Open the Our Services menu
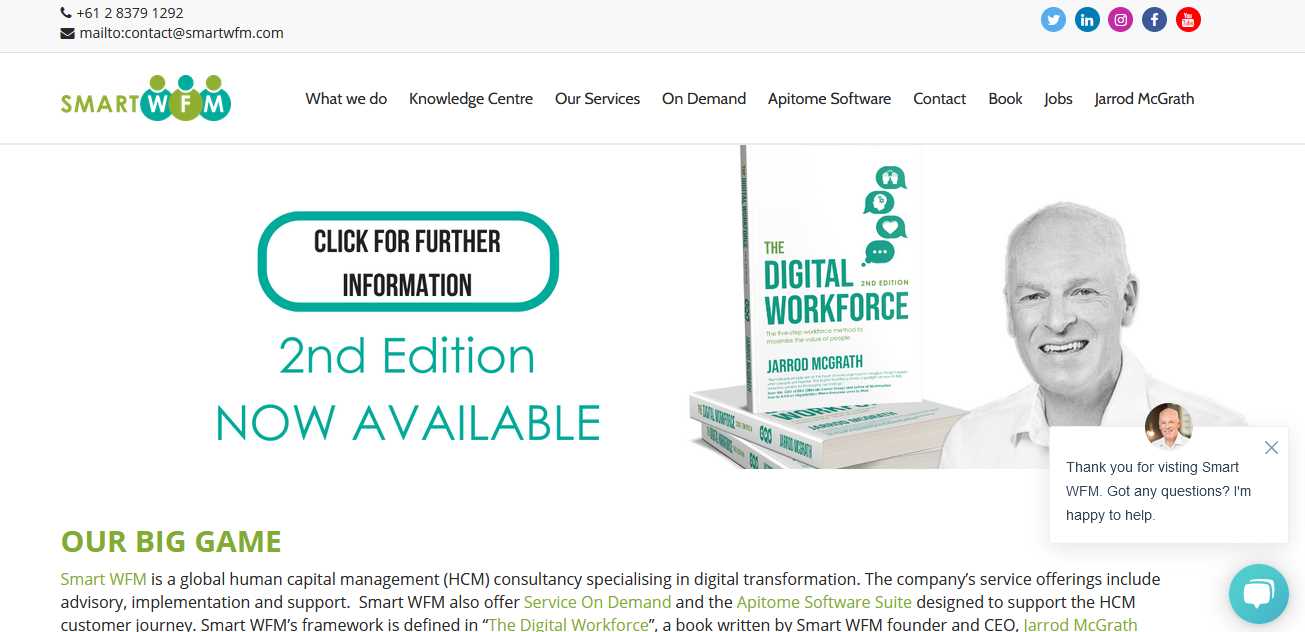The height and width of the screenshot is (632, 1305). pos(597,98)
